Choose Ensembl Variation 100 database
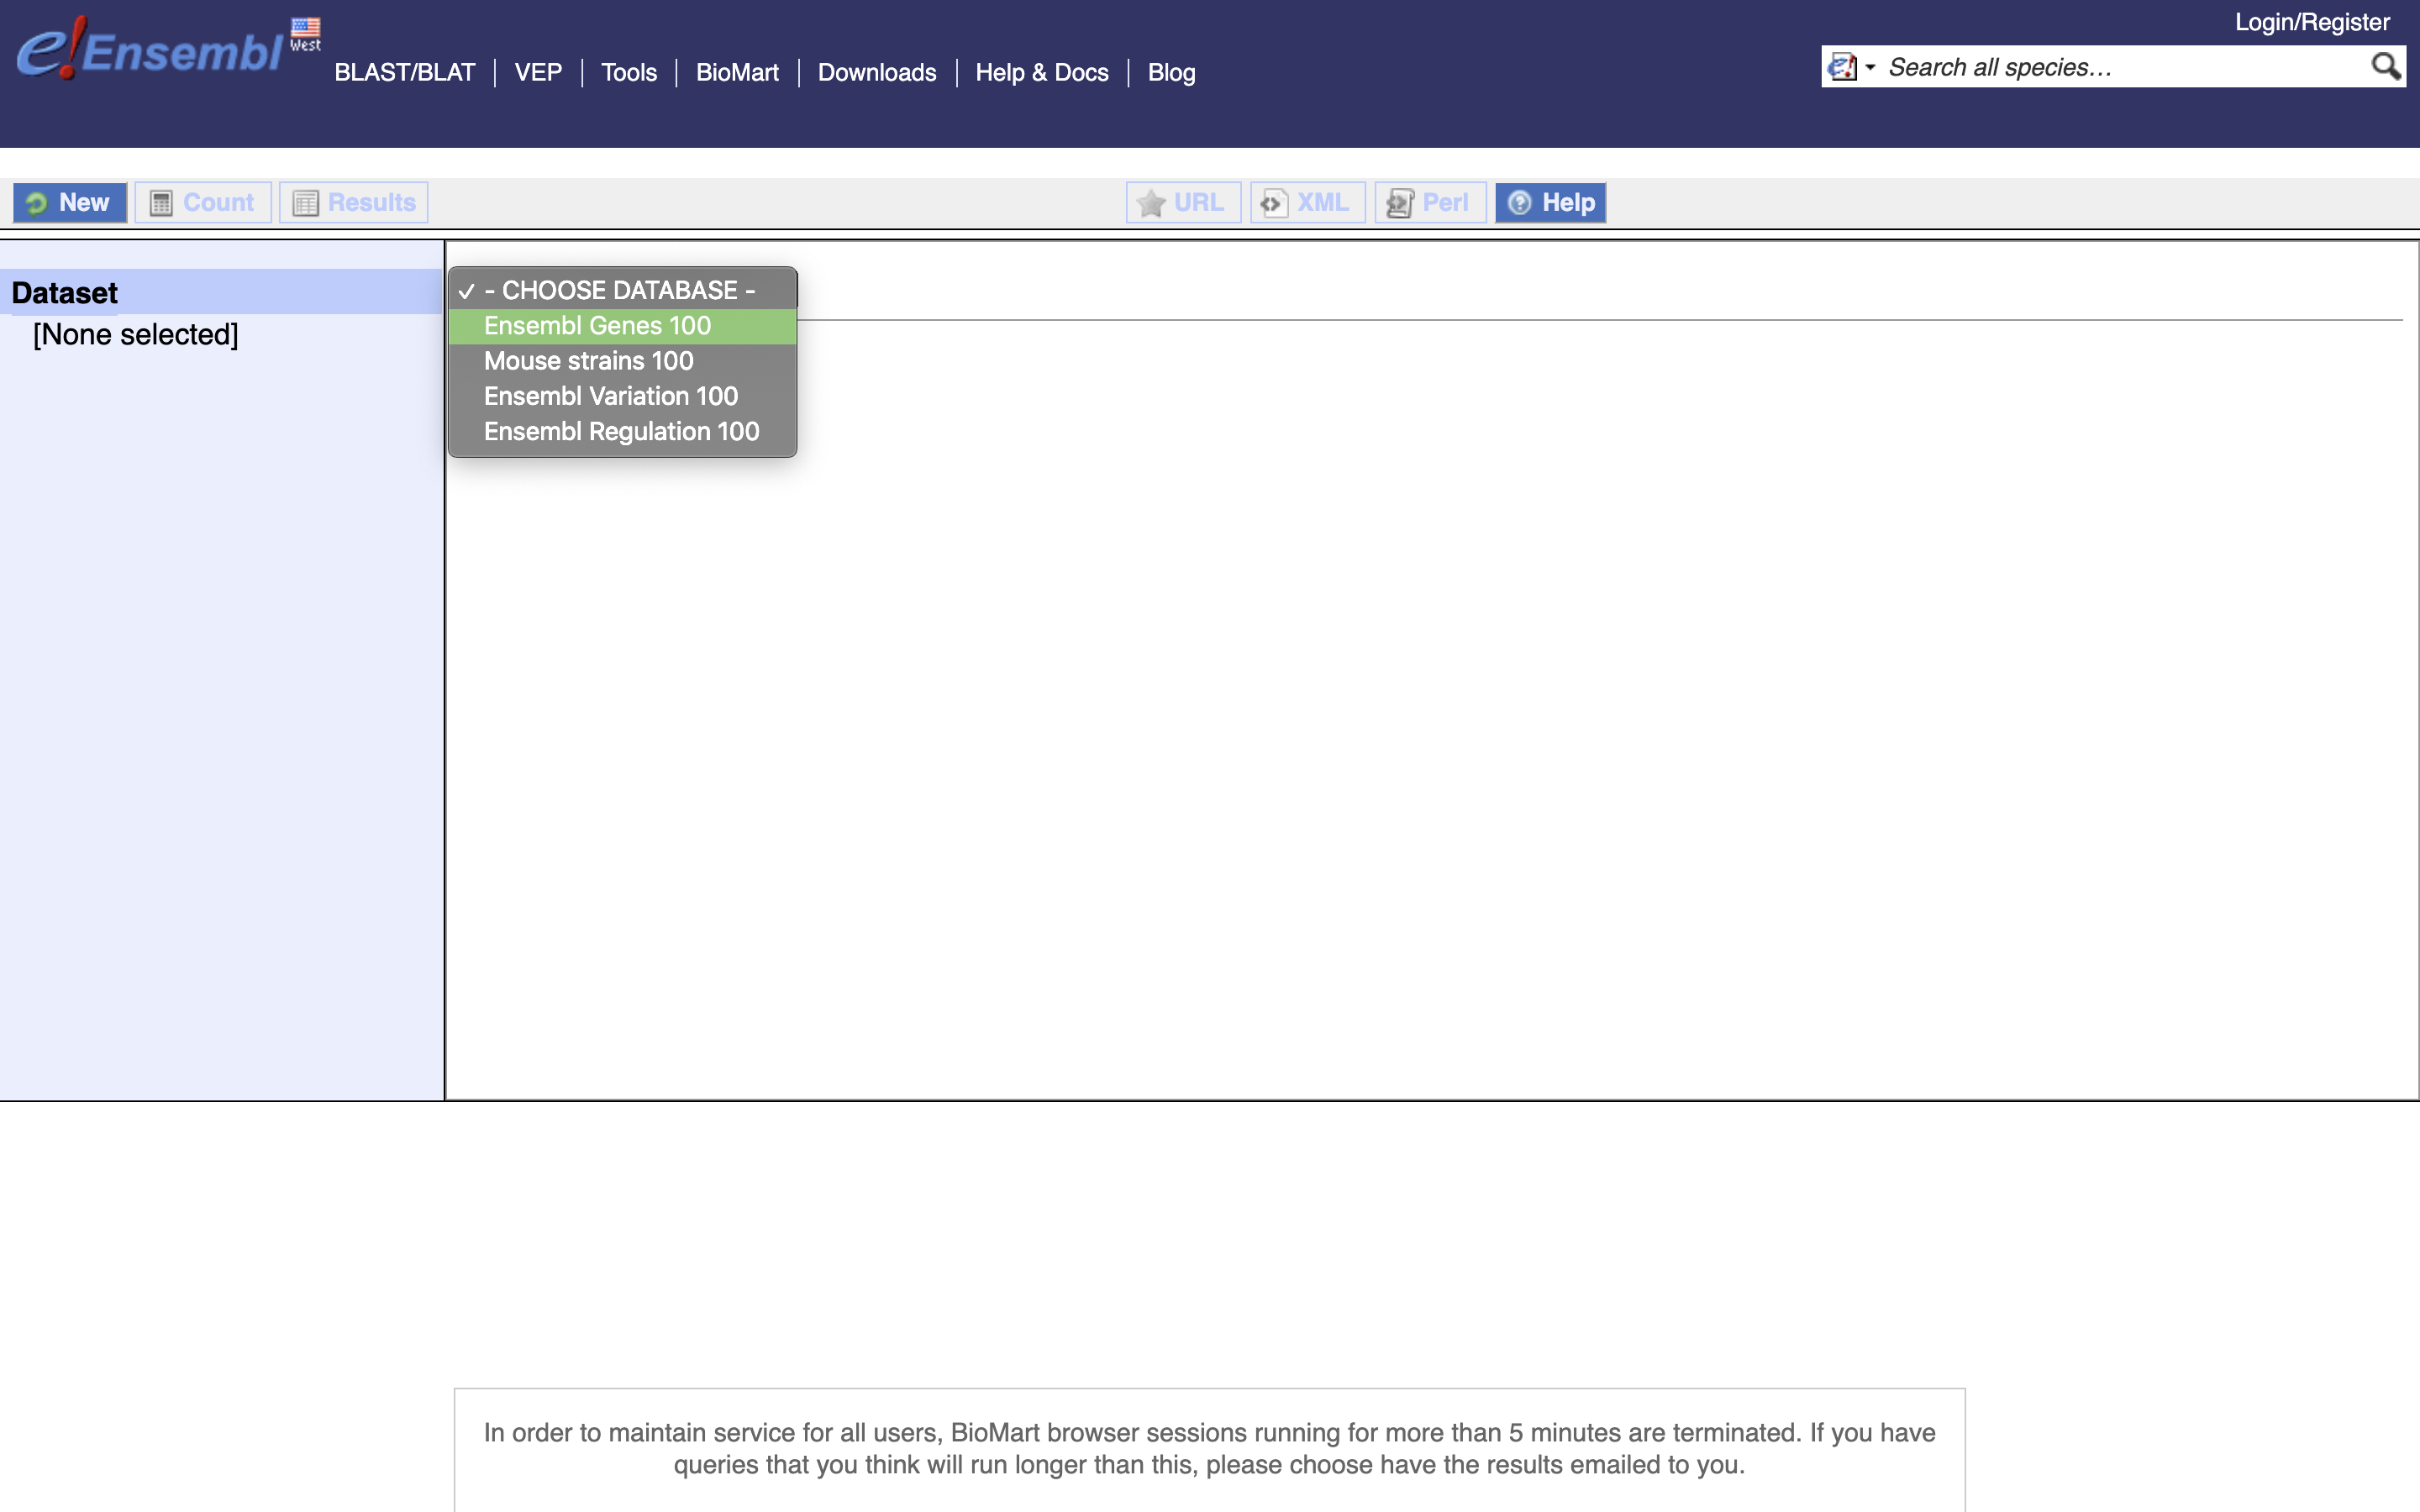The height and width of the screenshot is (1512, 2420). click(x=622, y=396)
